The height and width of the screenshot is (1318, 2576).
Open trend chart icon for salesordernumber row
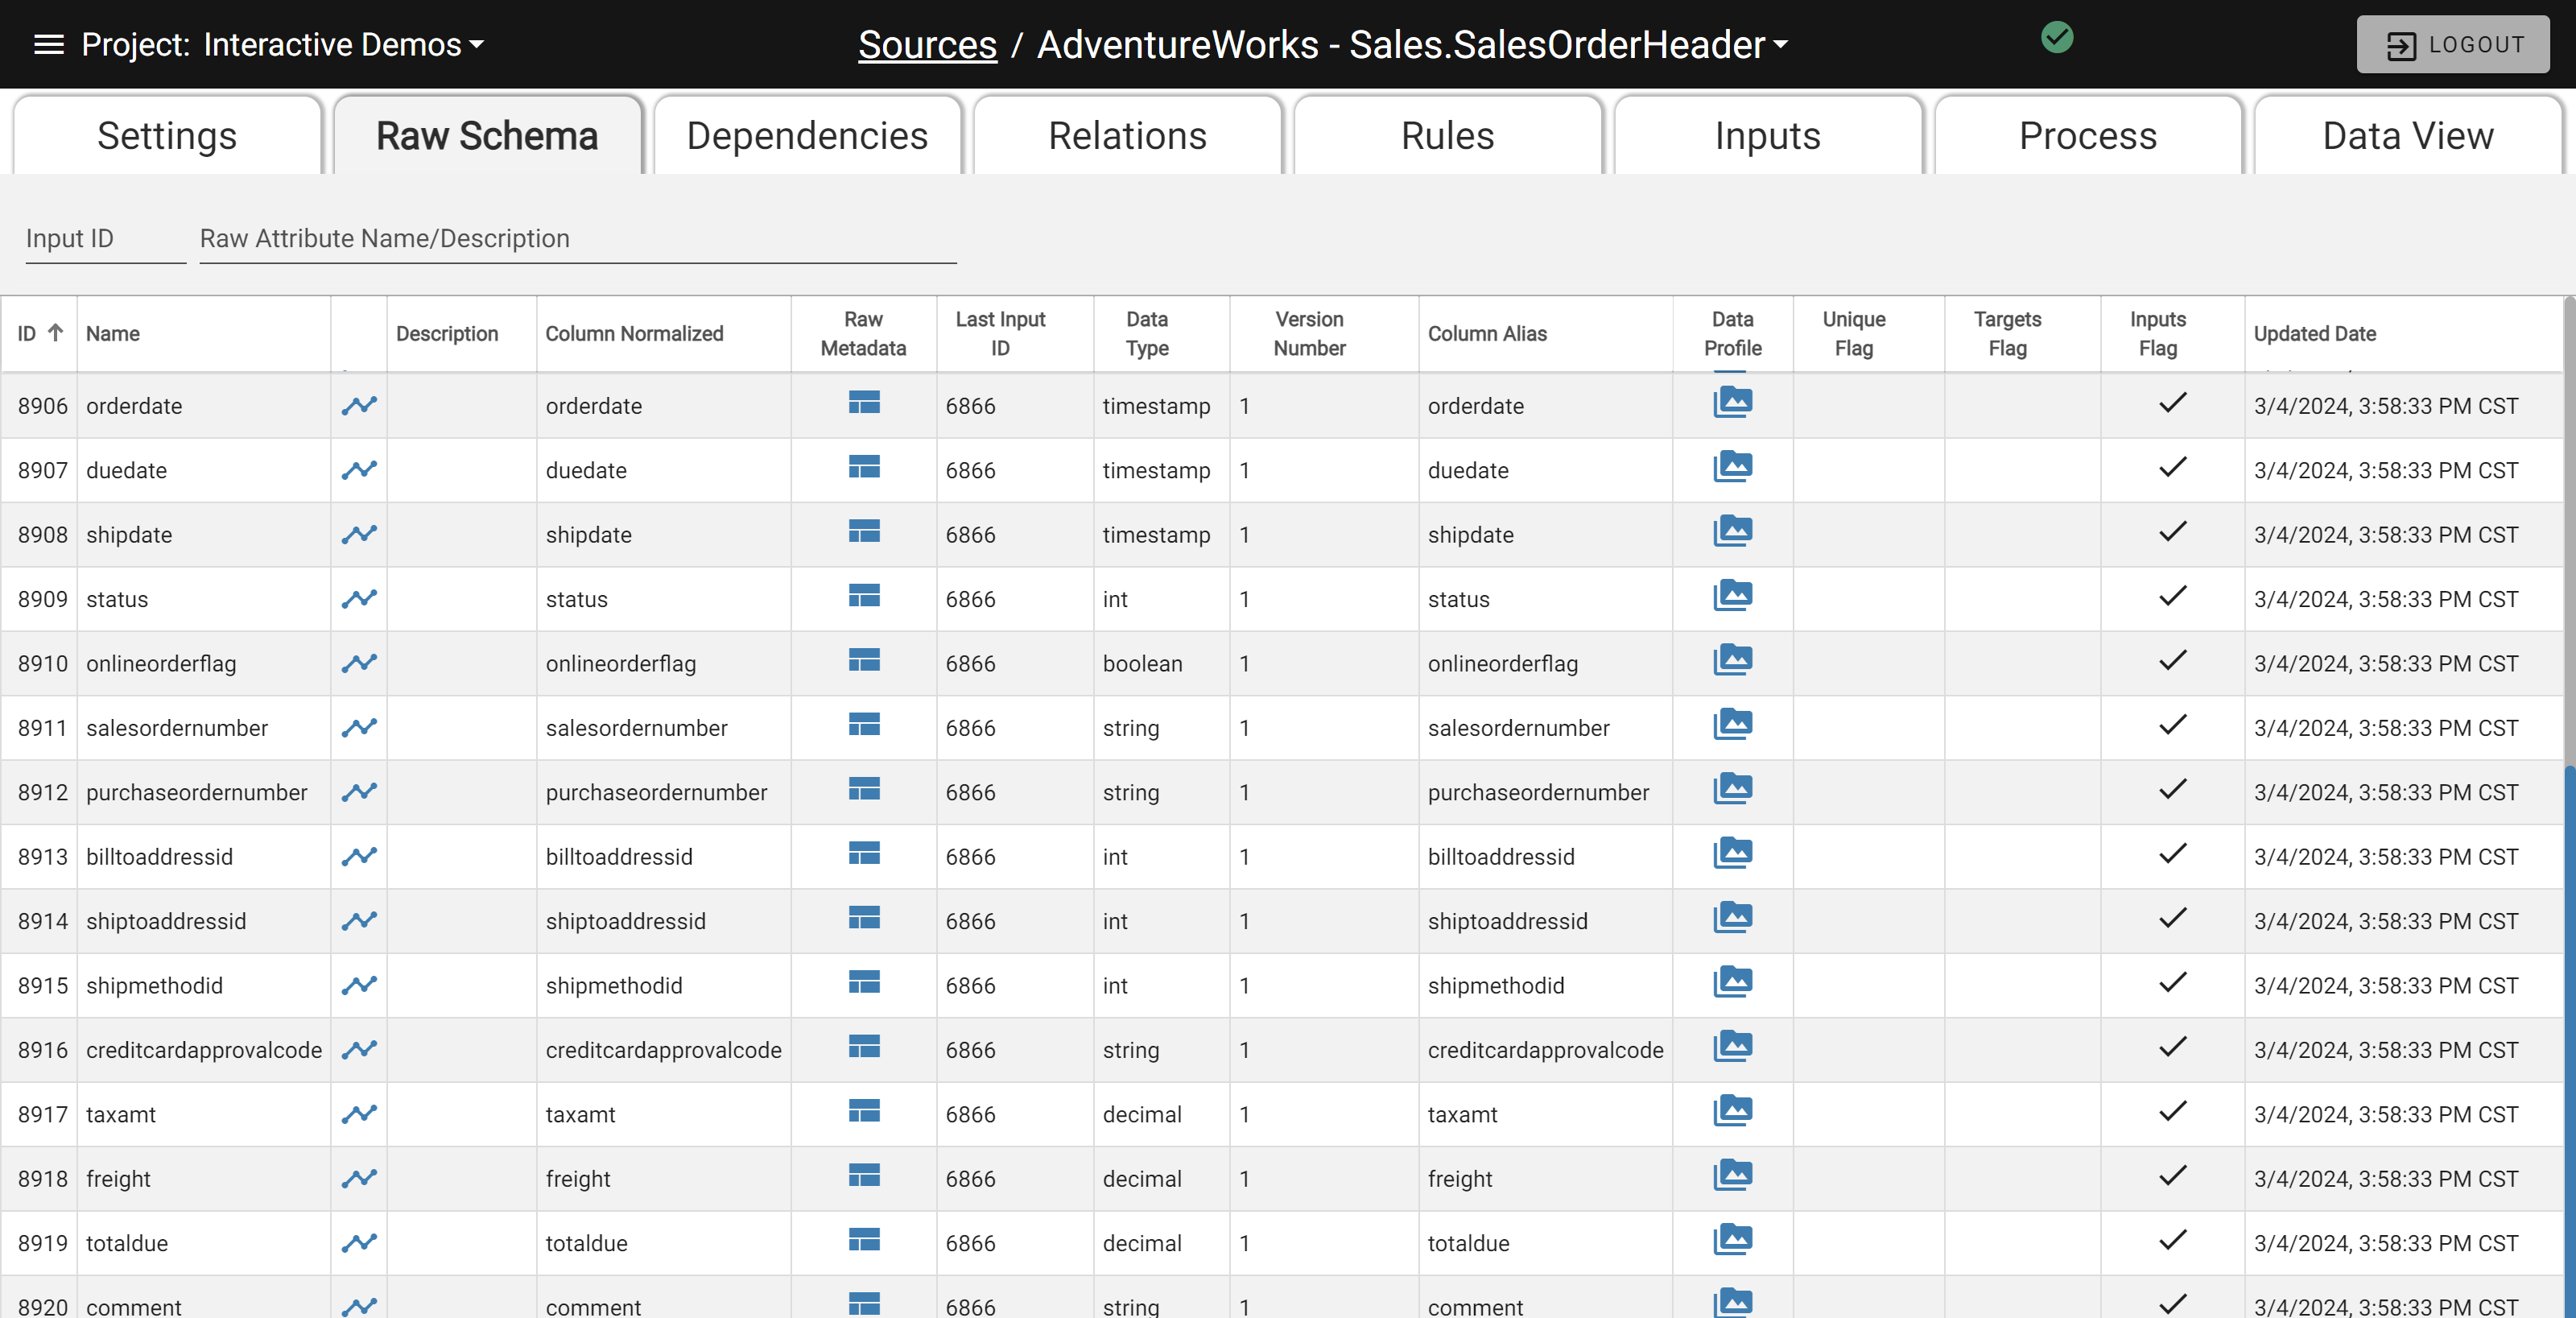tap(359, 727)
